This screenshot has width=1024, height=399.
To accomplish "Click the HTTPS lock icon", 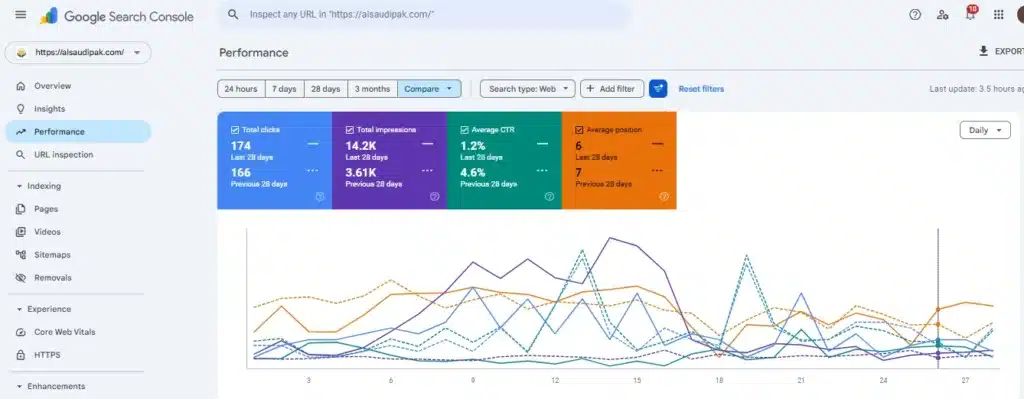I will click(x=21, y=355).
